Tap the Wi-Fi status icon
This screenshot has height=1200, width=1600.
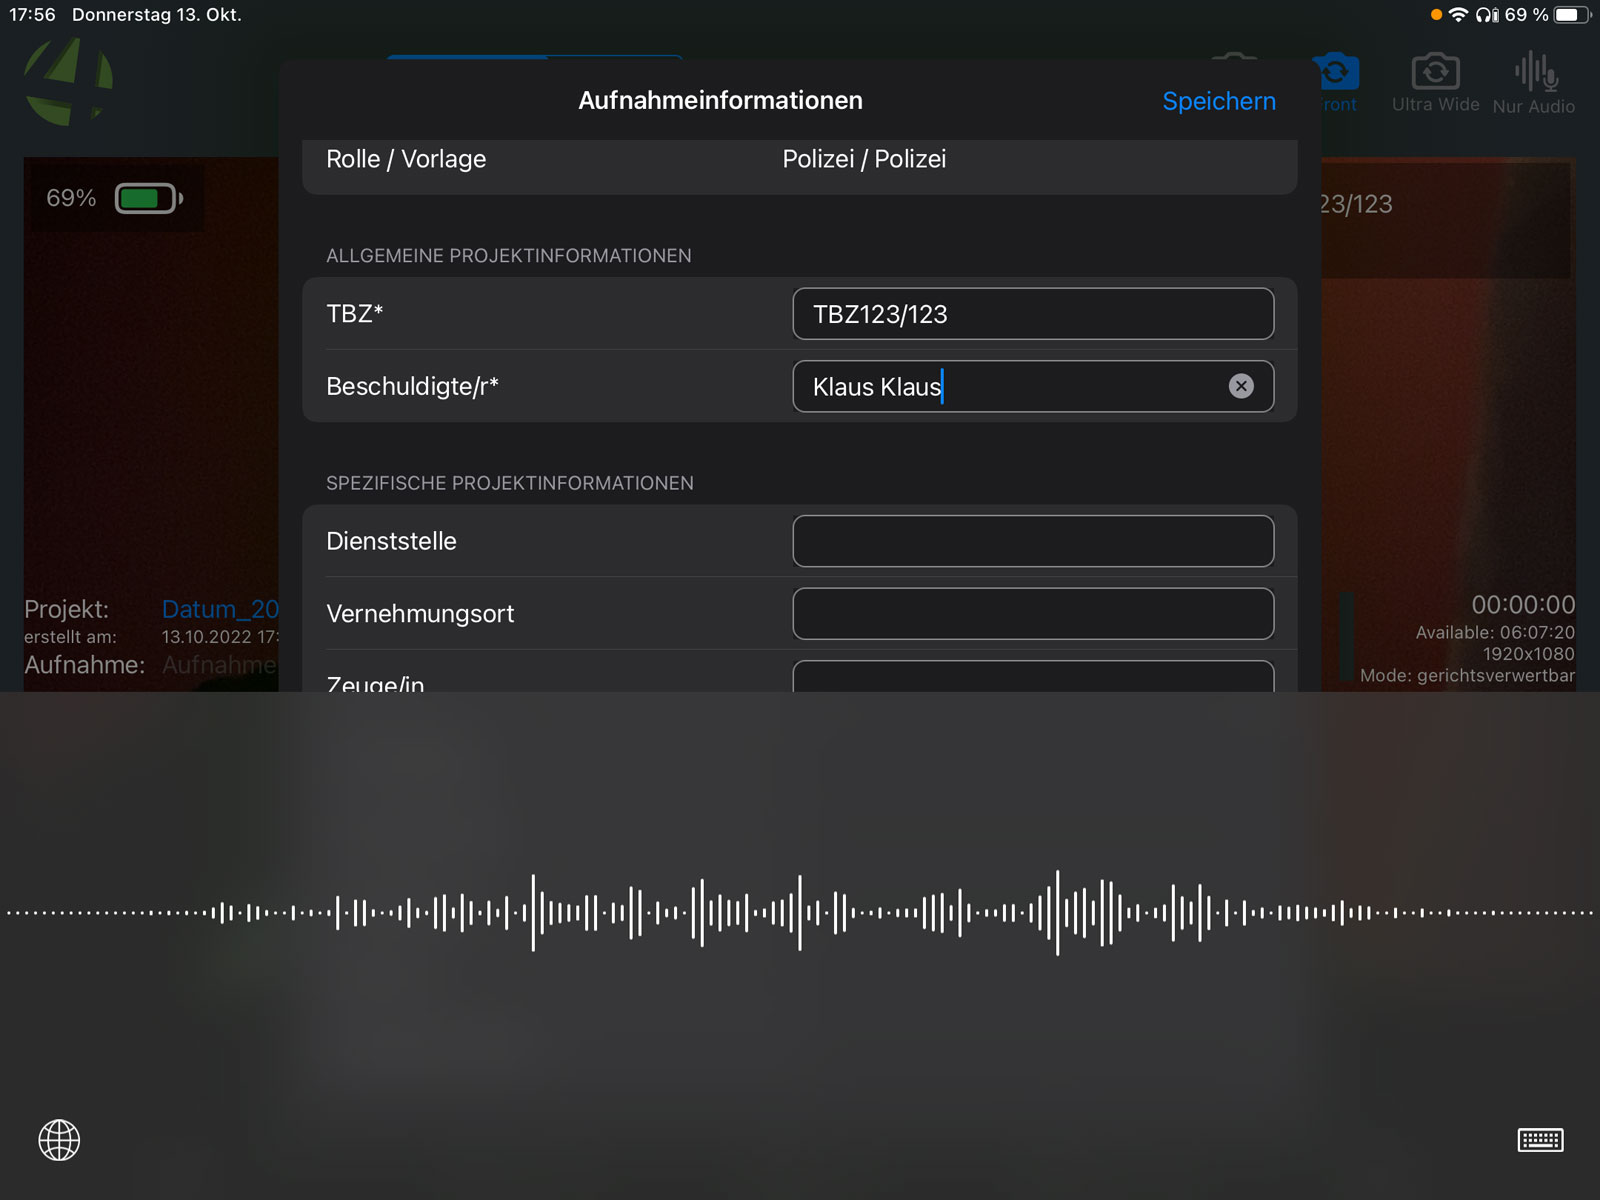(1458, 15)
